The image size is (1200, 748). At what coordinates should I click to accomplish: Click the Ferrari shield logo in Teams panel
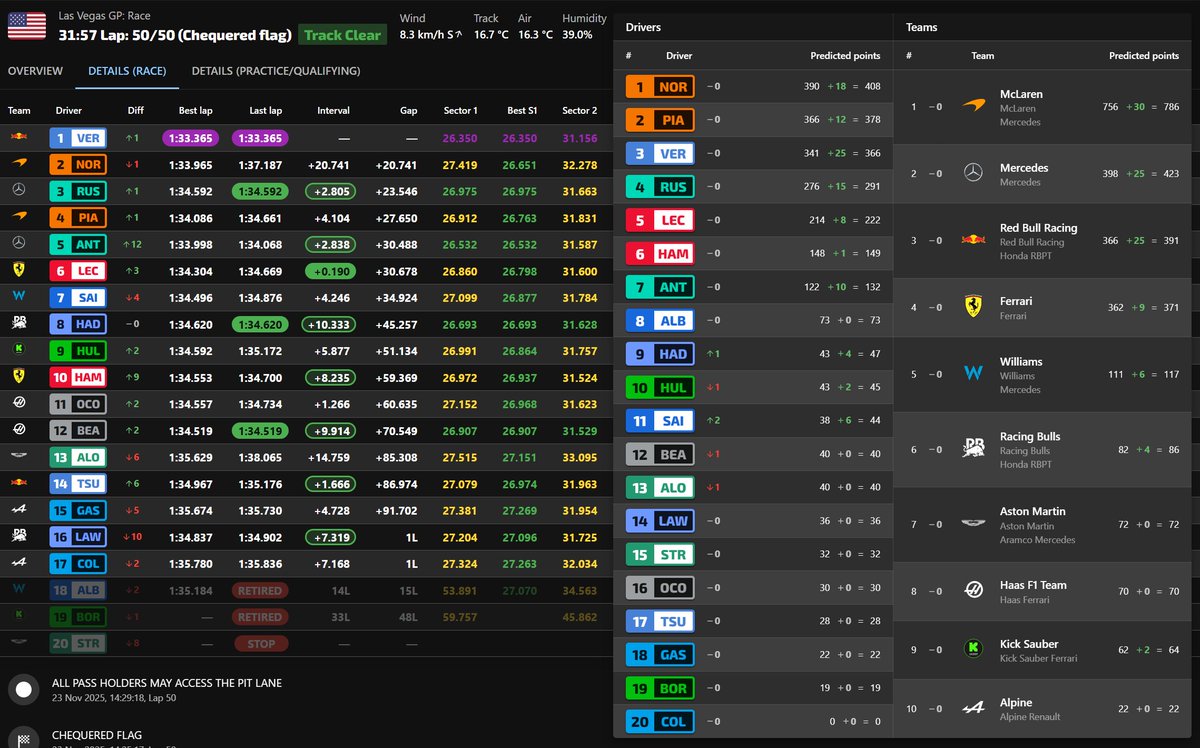click(x=973, y=307)
